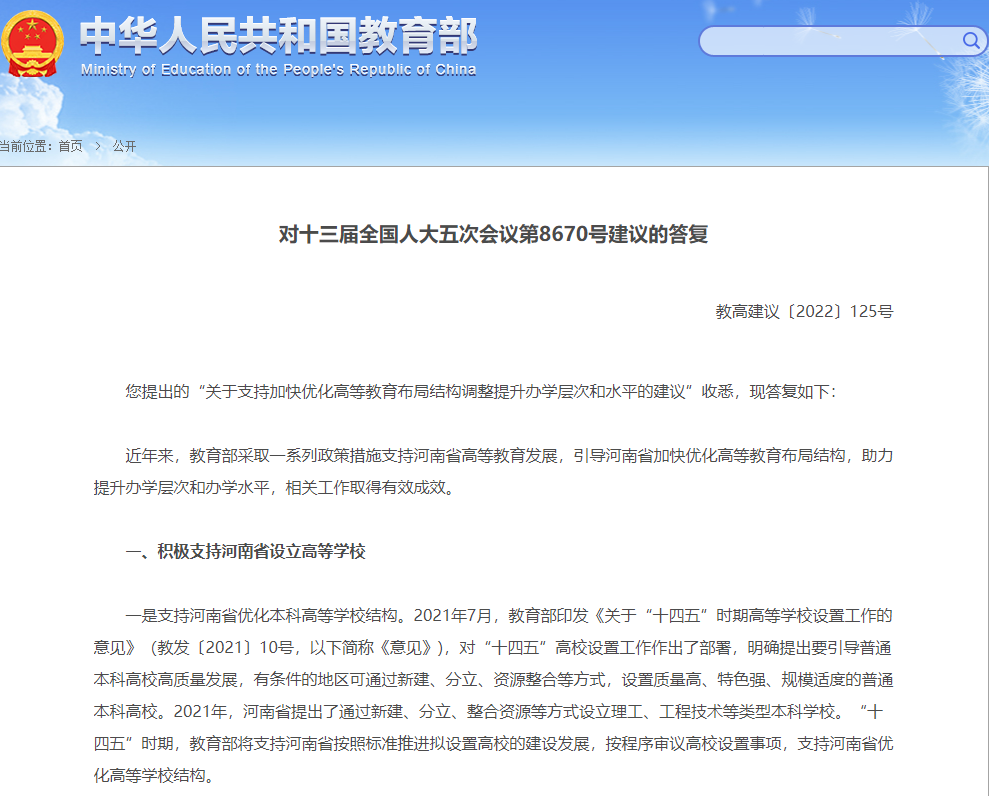Image resolution: width=989 pixels, height=796 pixels.
Task: Click the section heading 一、积极支持河南省设立高等学校
Action: [245, 551]
